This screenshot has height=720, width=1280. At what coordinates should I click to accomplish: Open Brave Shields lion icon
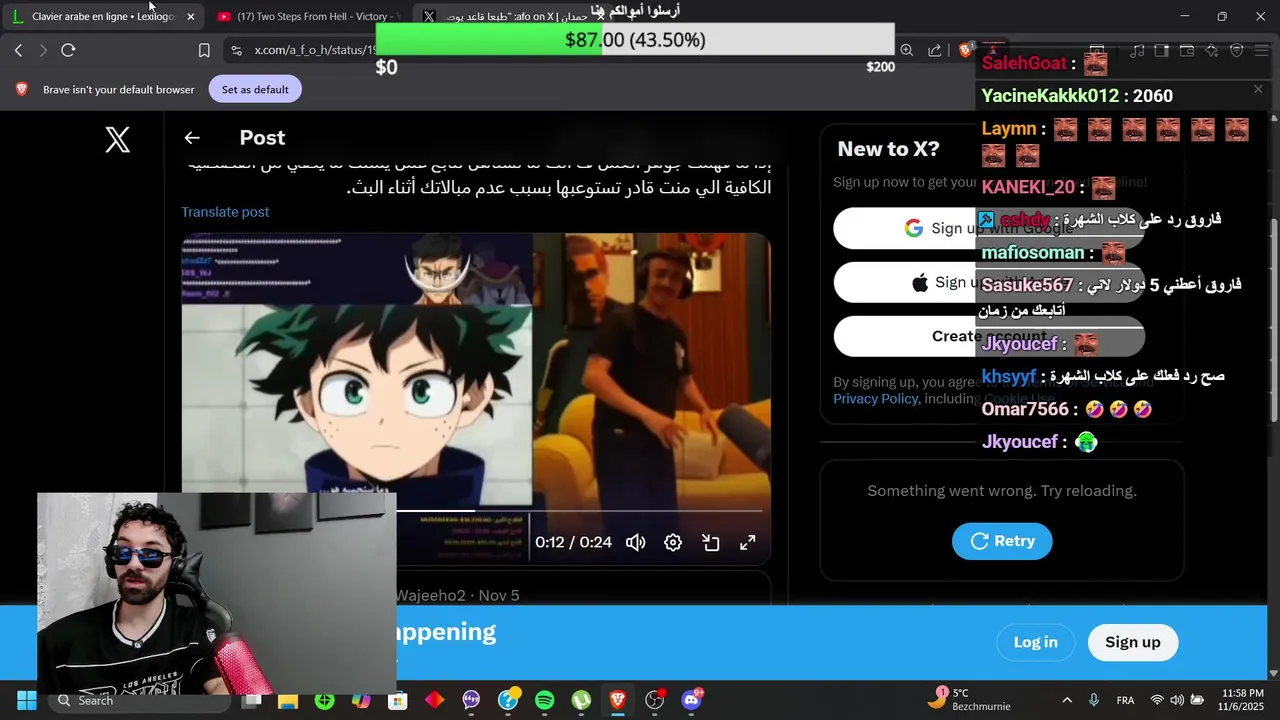click(x=965, y=50)
